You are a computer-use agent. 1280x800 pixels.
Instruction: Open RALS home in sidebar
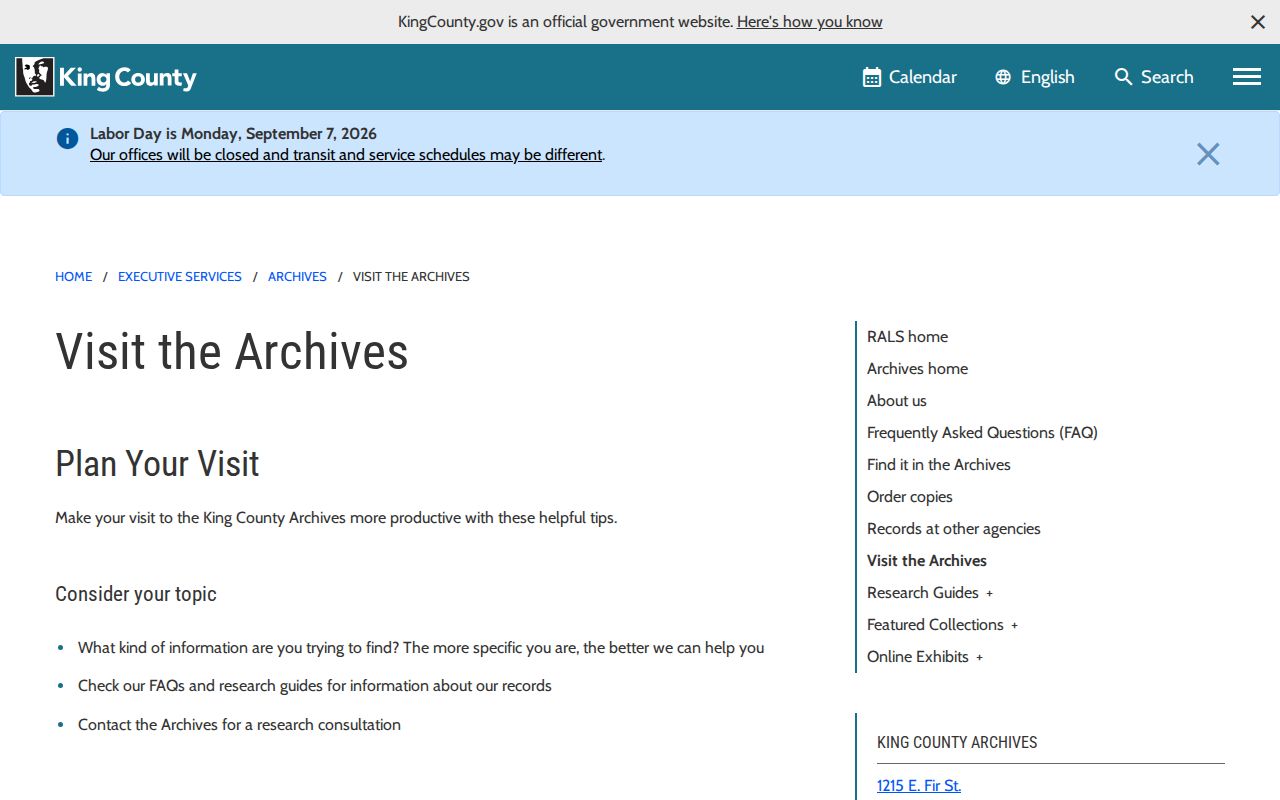907,337
